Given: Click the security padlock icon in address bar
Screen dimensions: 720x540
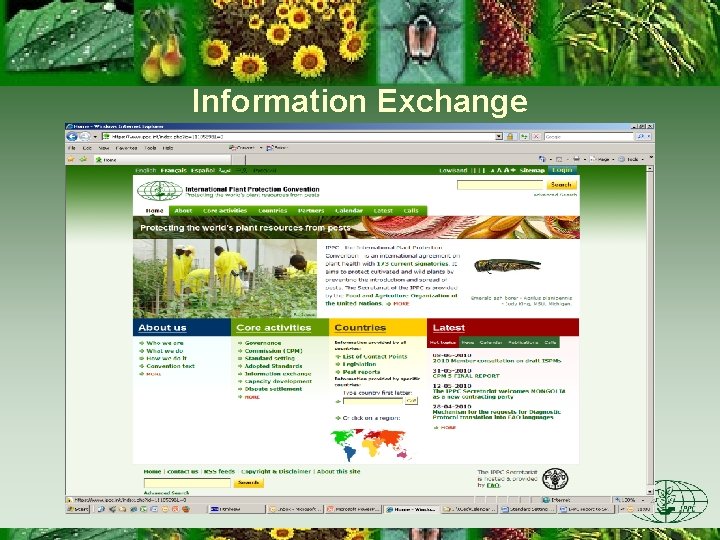Looking at the screenshot, I should click(x=510, y=137).
